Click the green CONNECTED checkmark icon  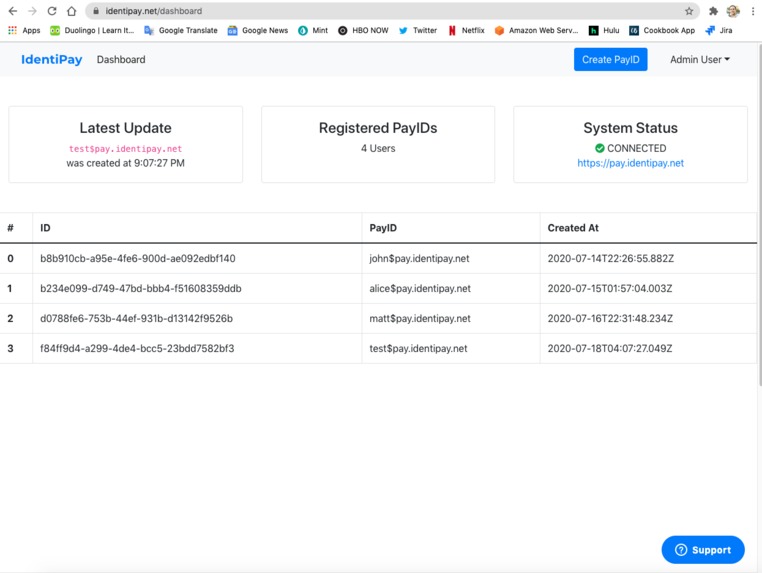[600, 148]
